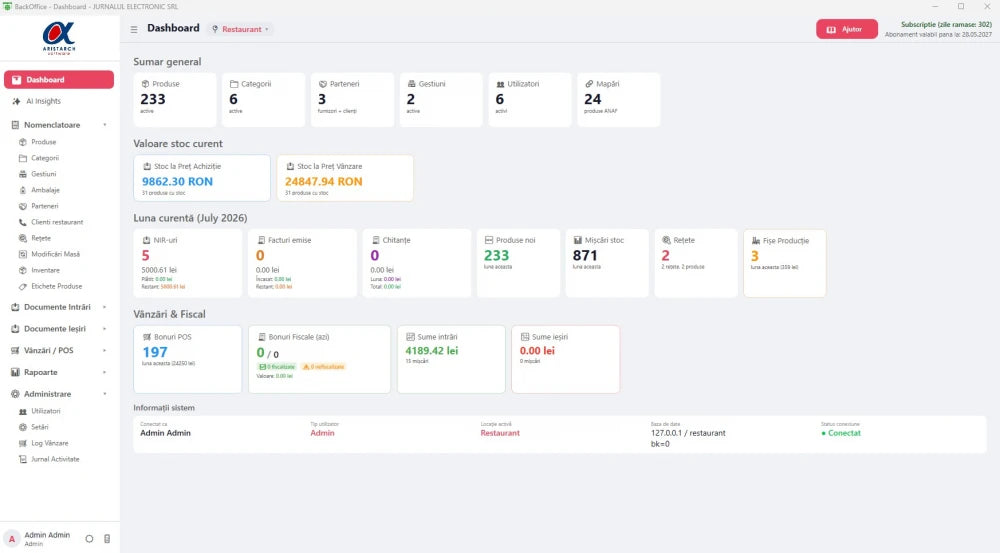Click the Administrare gear icon

pyautogui.click(x=15, y=394)
